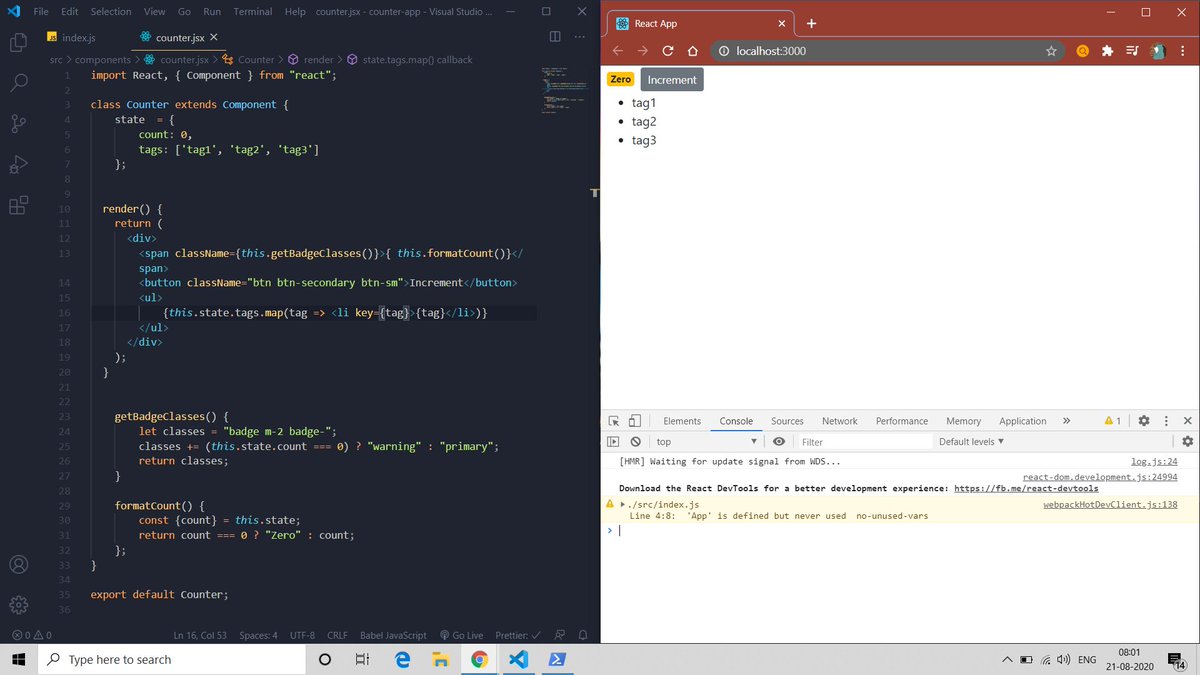1200x675 pixels.
Task: Open the notifications bell in status bar
Action: pyautogui.click(x=582, y=635)
